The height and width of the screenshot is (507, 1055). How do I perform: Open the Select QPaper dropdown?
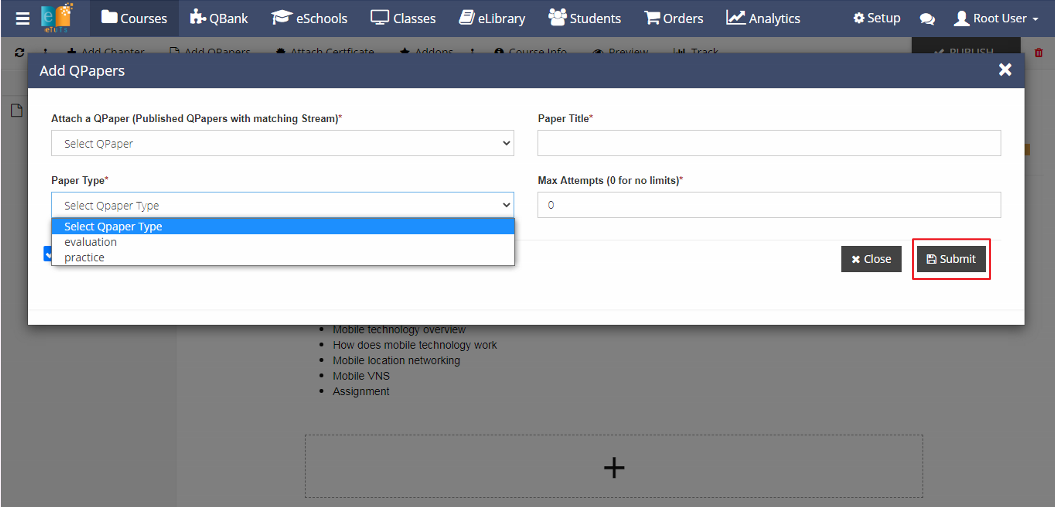click(283, 143)
